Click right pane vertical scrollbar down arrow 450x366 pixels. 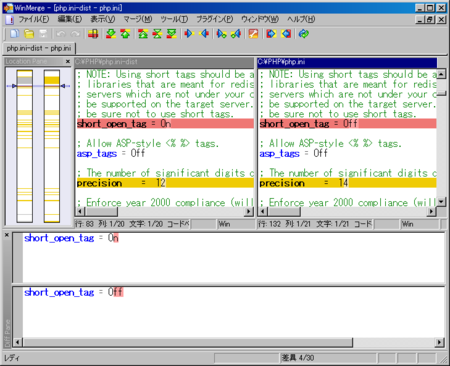pyautogui.click(x=441, y=202)
